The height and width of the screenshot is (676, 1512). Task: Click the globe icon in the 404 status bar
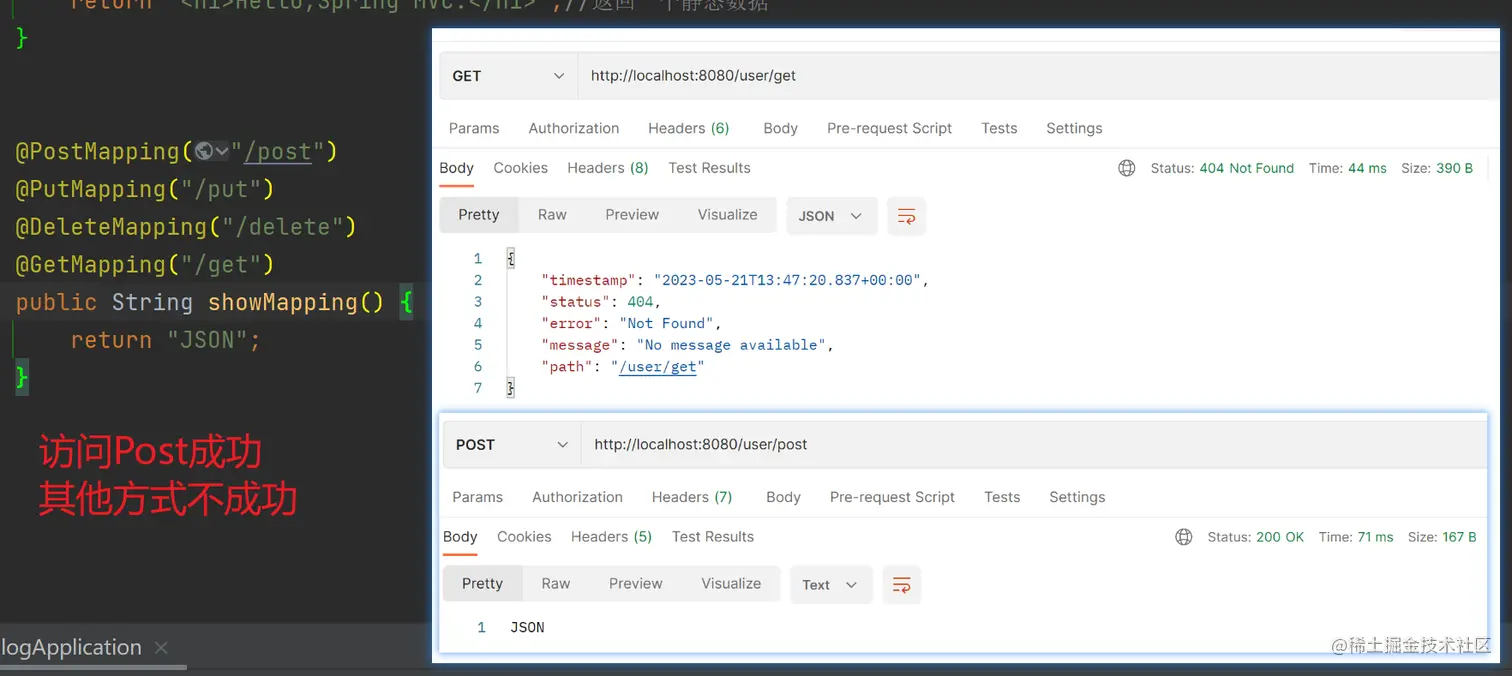(1127, 168)
